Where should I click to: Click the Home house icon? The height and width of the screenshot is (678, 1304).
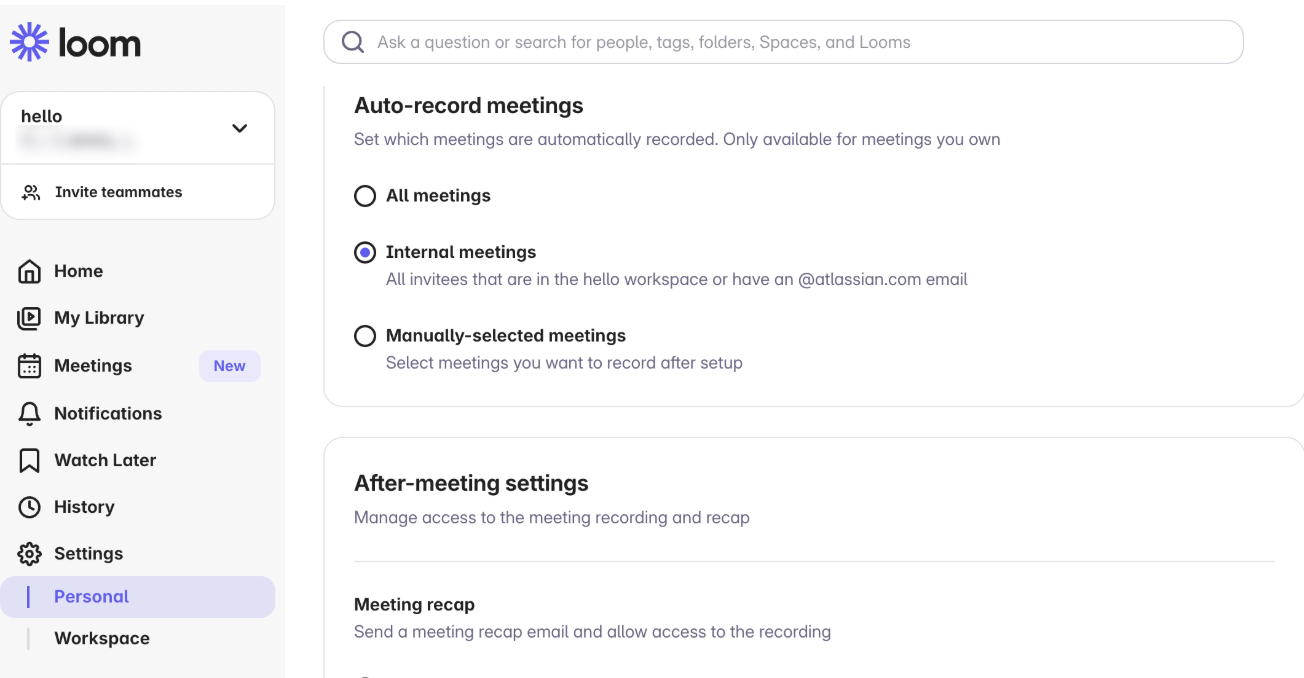pos(30,271)
